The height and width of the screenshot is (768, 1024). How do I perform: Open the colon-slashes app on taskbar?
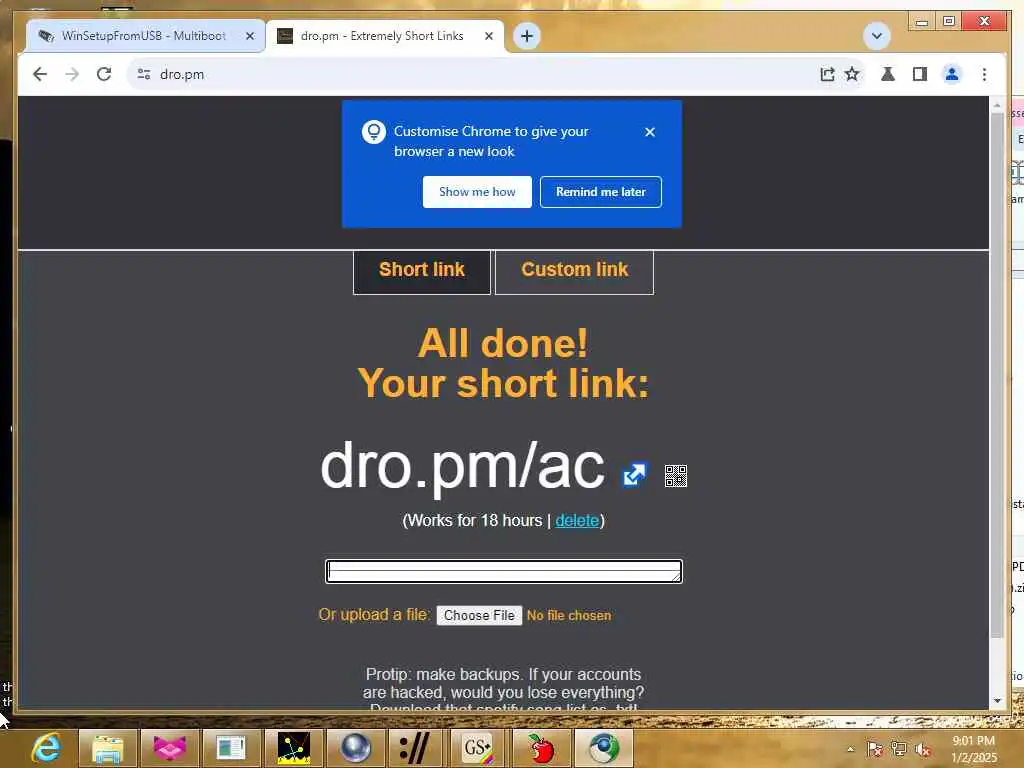pos(417,748)
